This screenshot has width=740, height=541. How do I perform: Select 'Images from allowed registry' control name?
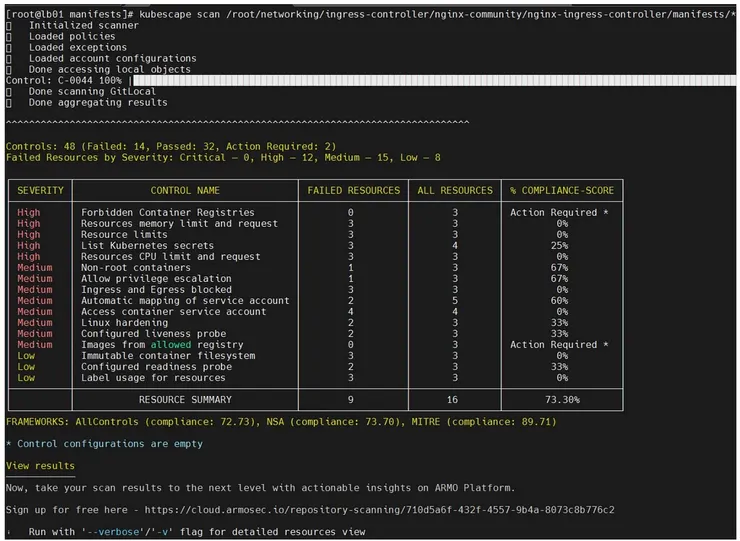coord(162,345)
